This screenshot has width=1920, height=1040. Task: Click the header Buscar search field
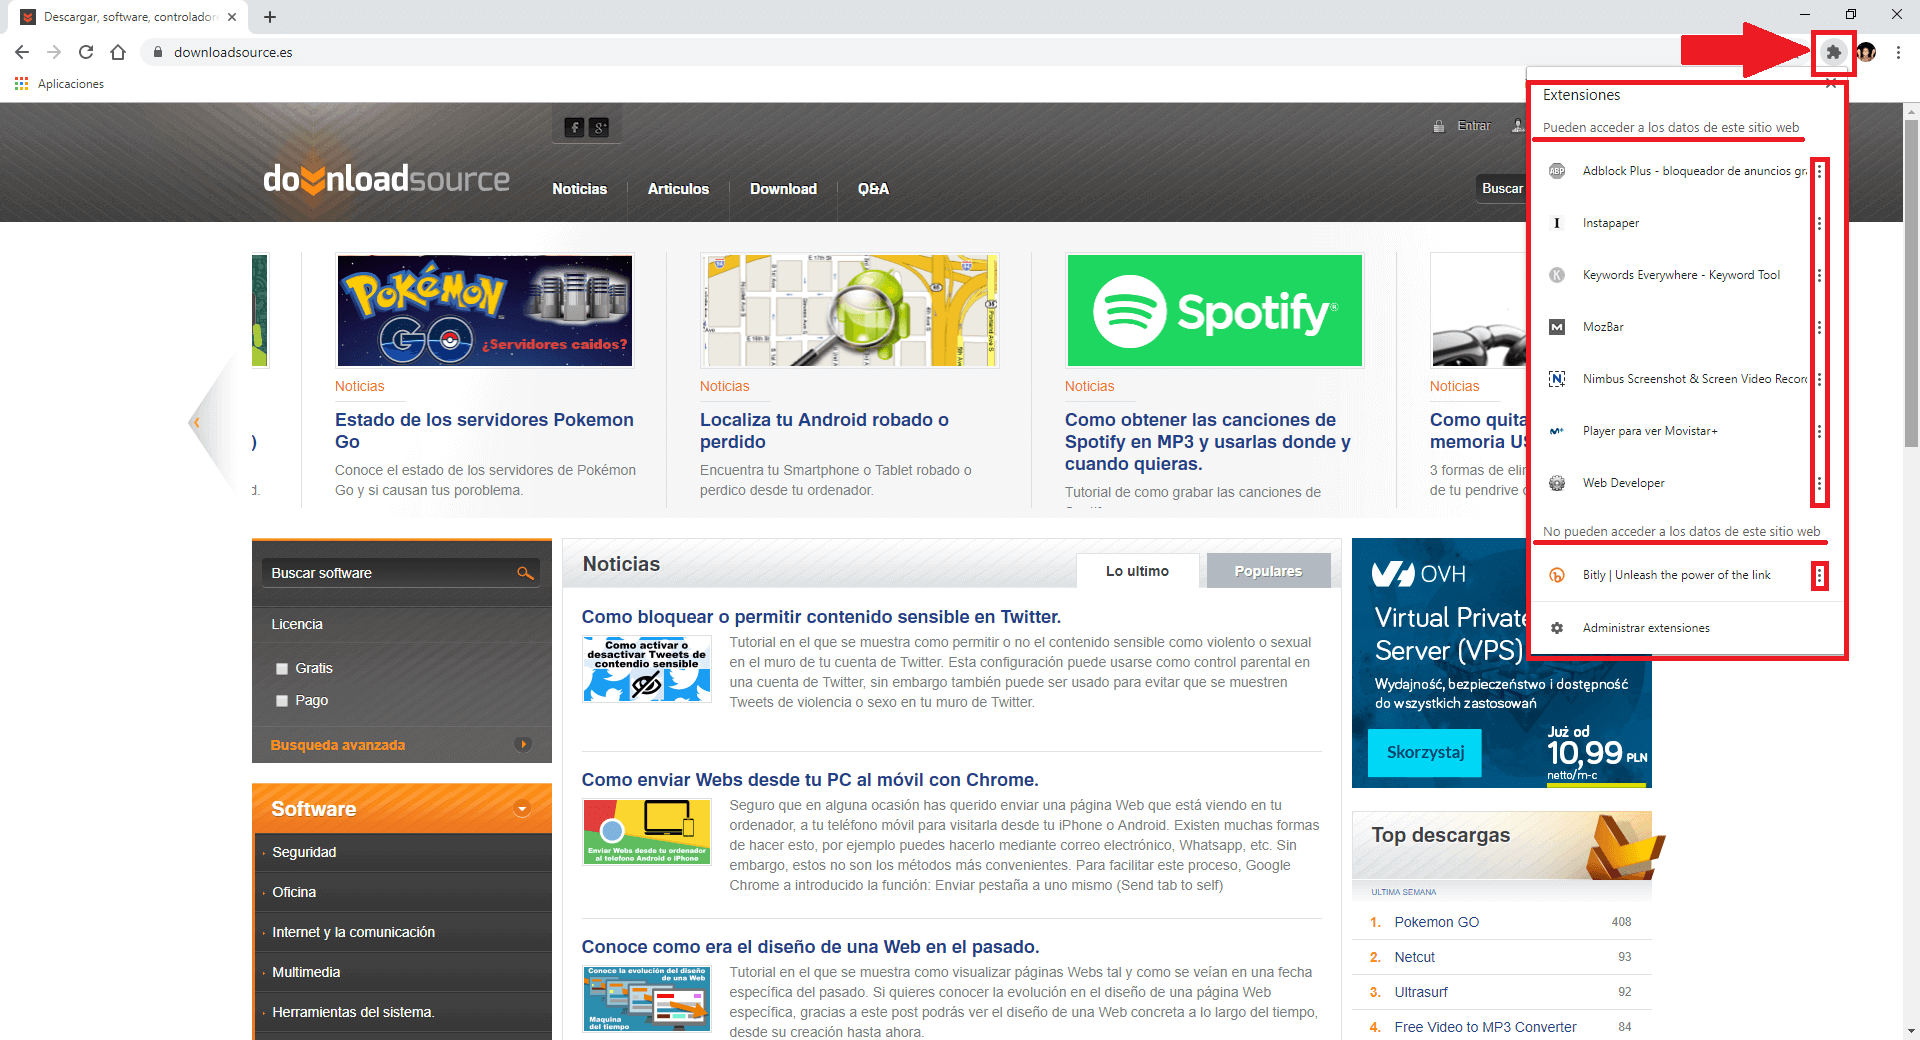coord(1501,188)
